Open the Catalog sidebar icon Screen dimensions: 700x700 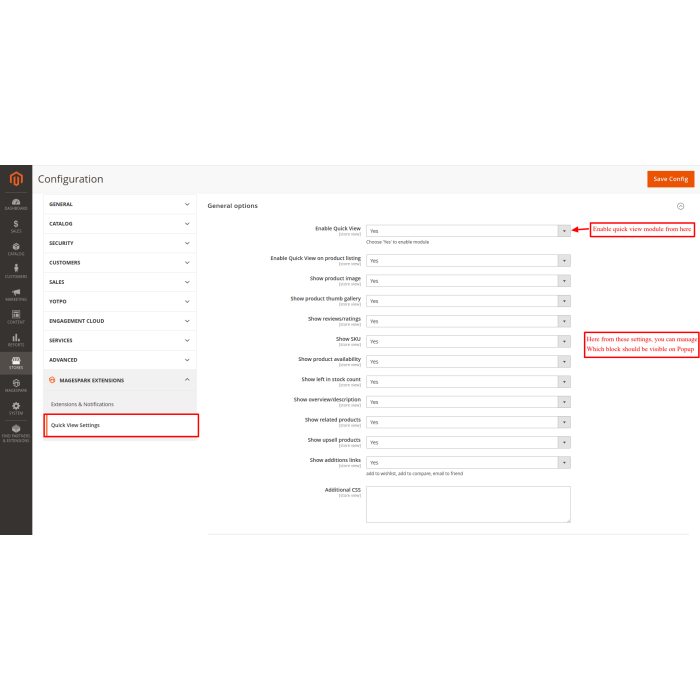click(x=16, y=250)
